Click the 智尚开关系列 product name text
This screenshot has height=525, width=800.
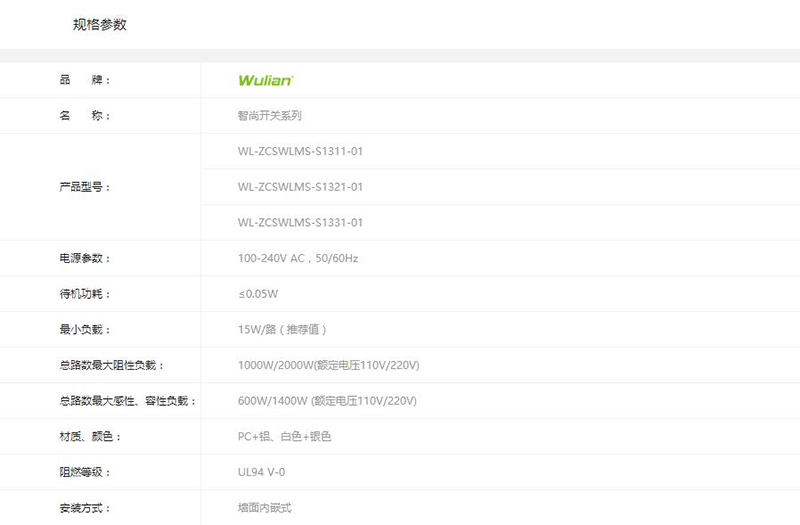point(270,116)
